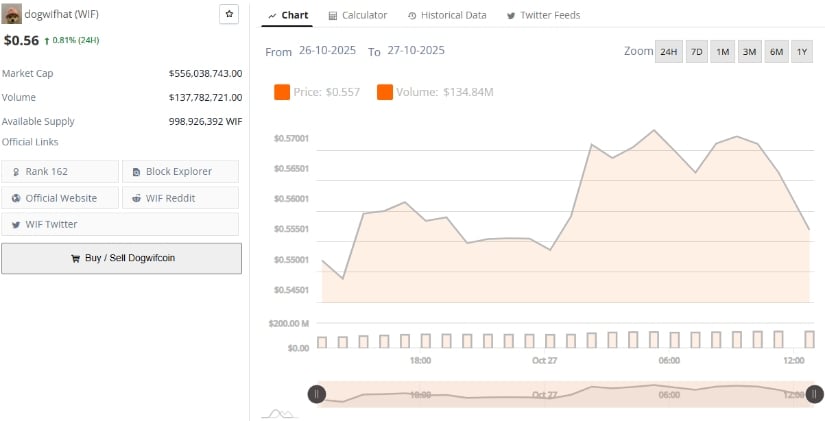
Task: Toggle the Volume series legend swatch
Action: pos(385,92)
